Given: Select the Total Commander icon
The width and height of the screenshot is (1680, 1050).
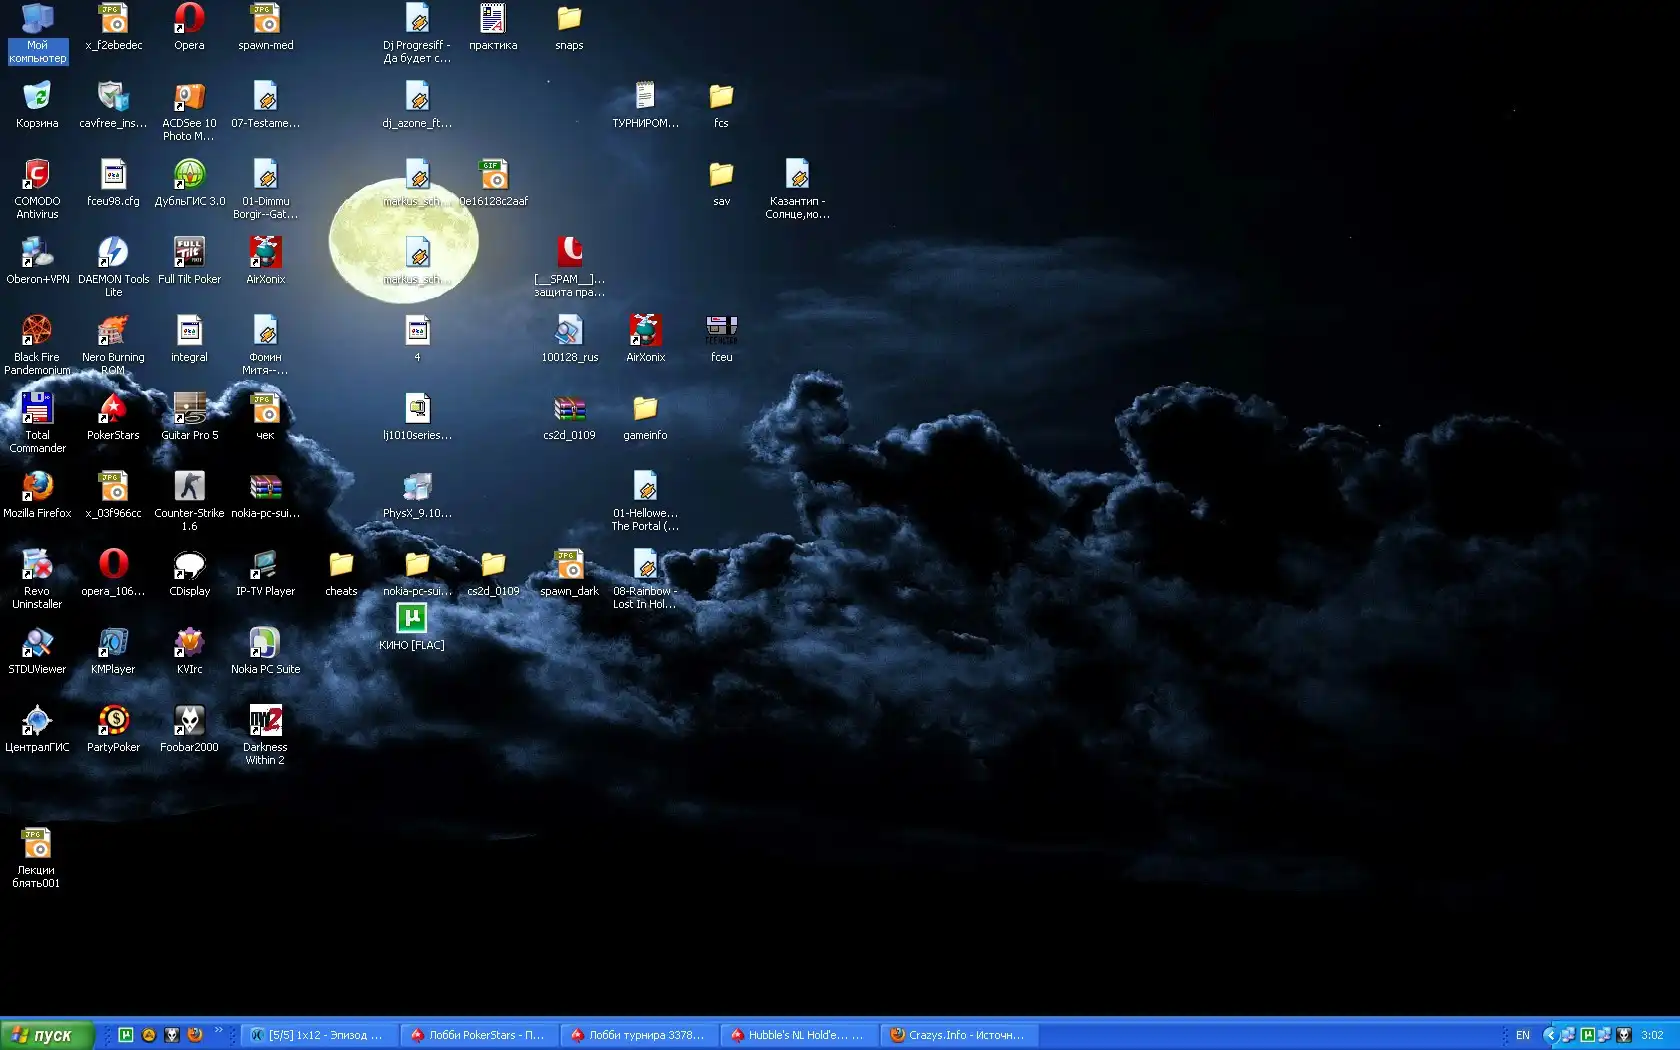Looking at the screenshot, I should (x=37, y=409).
